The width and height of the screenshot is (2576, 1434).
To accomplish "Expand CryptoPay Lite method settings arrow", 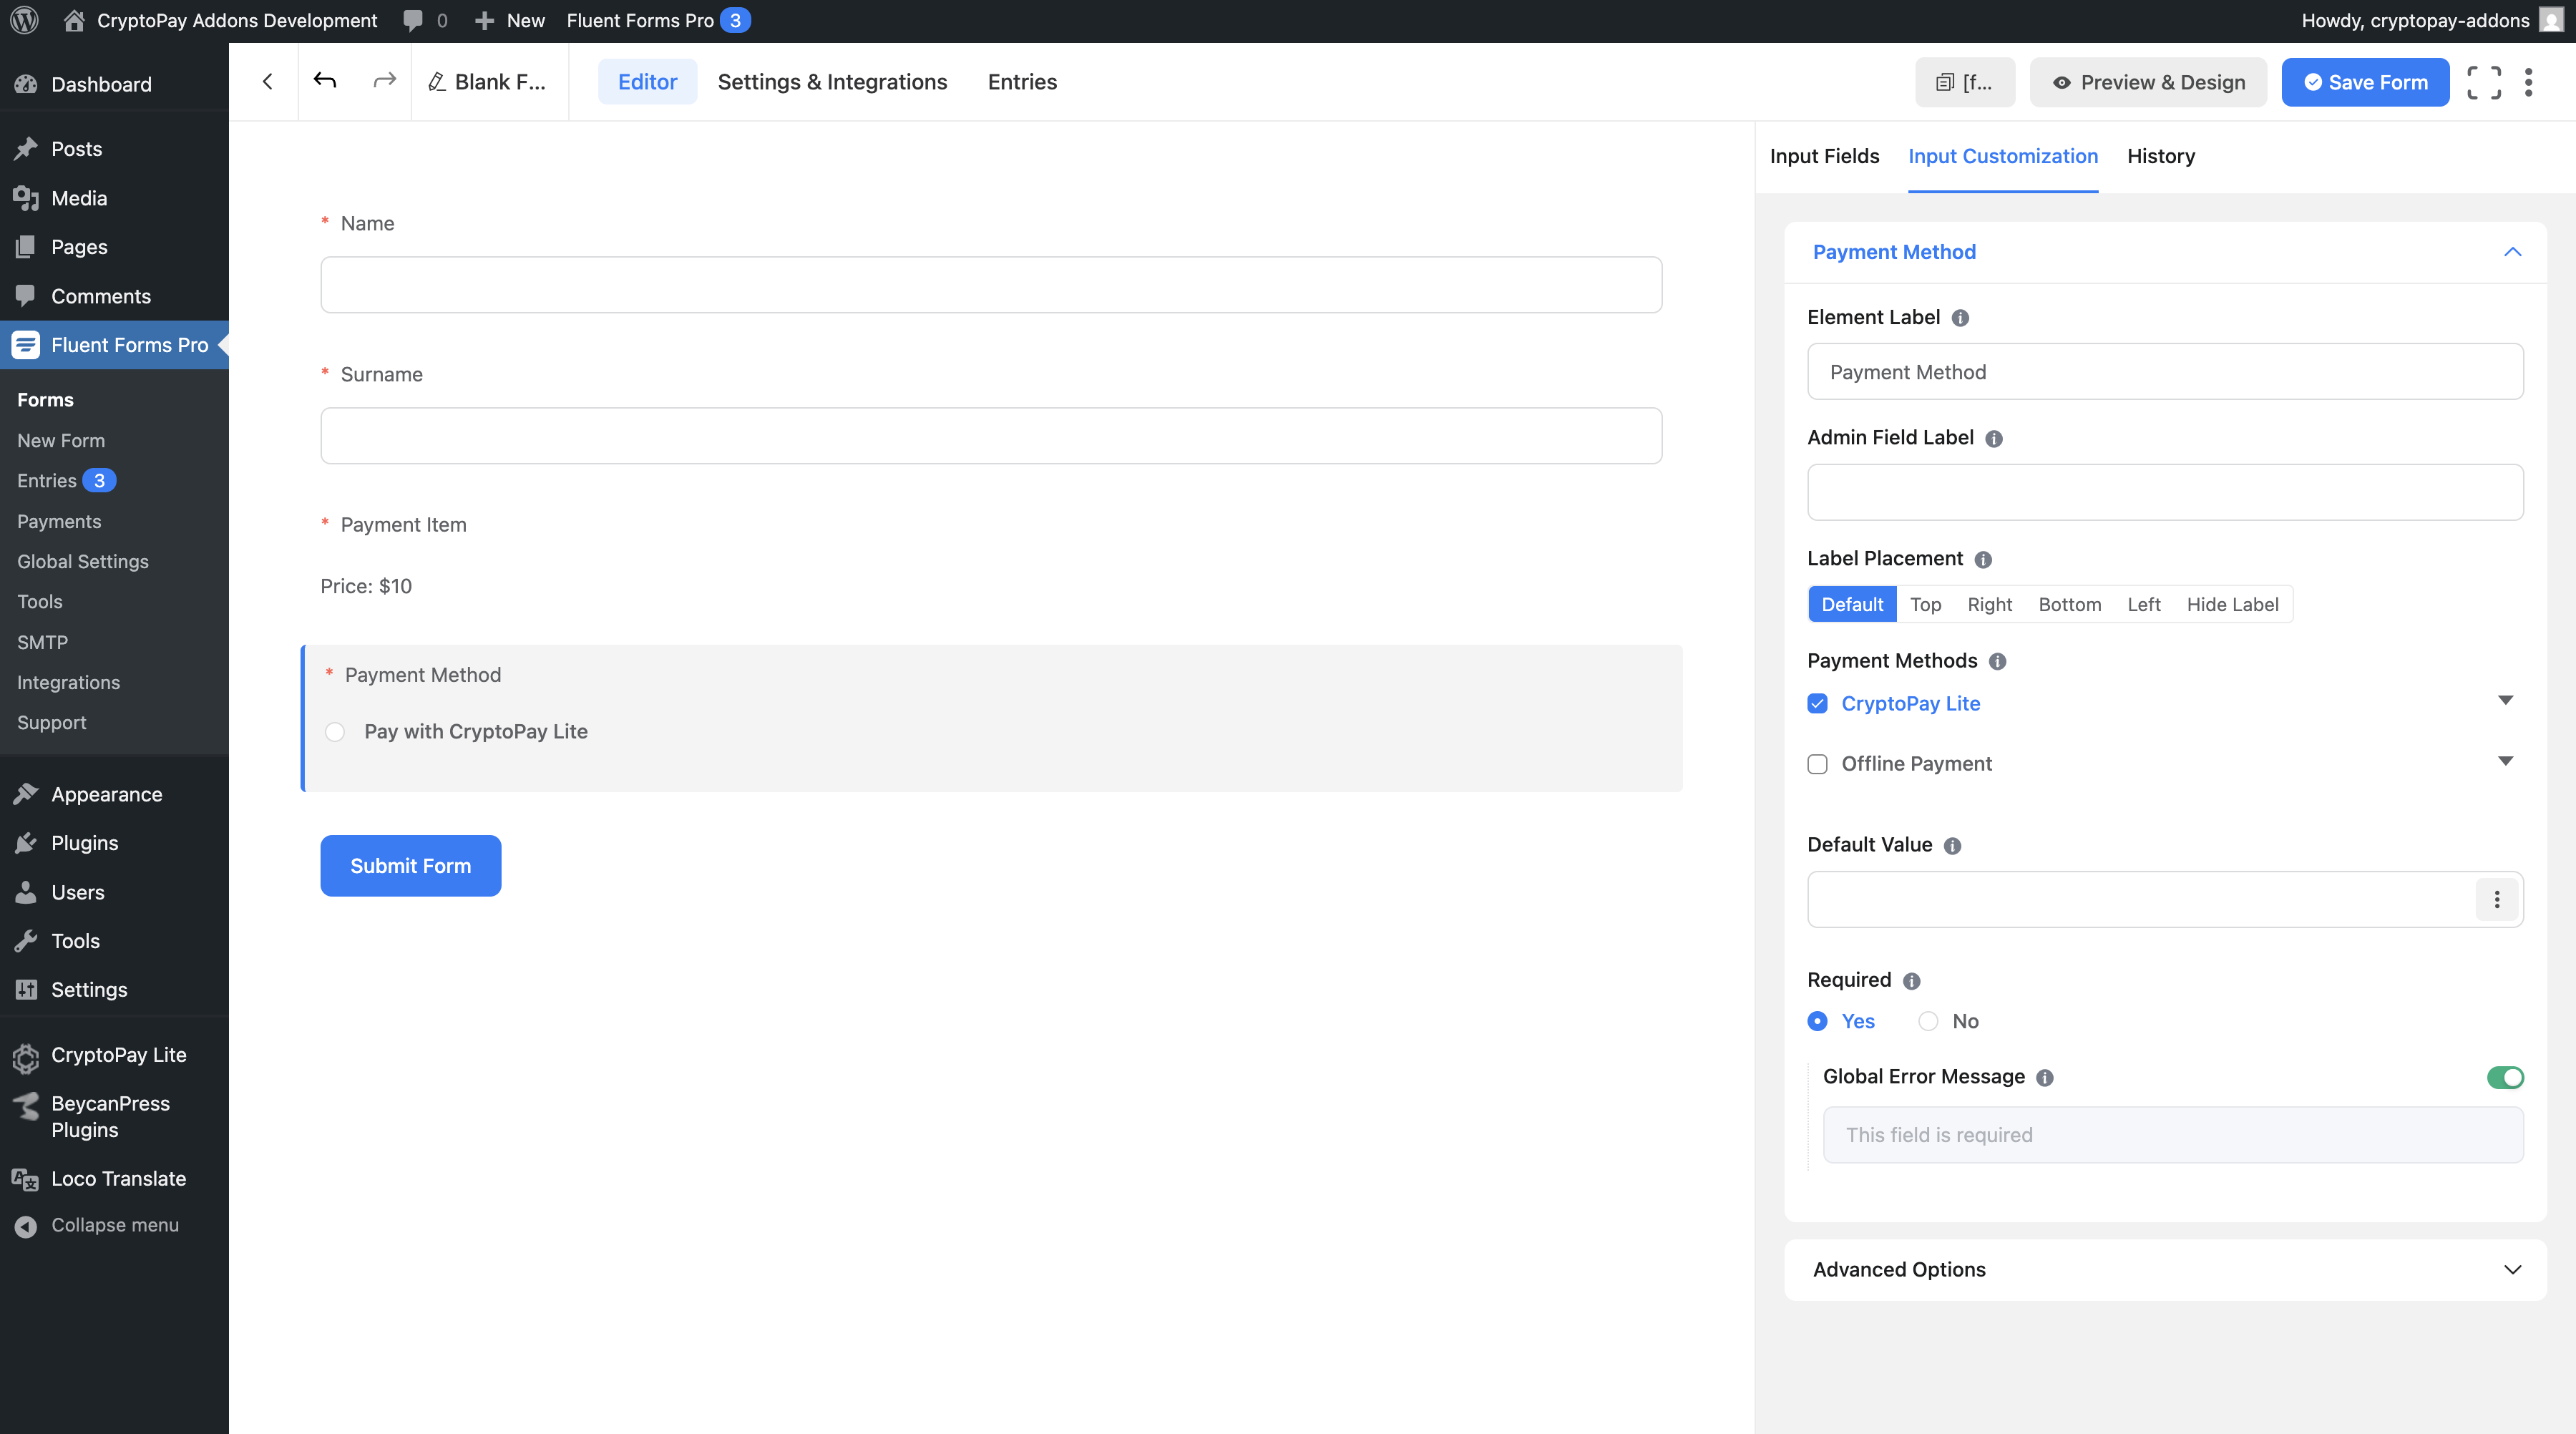I will [2505, 700].
